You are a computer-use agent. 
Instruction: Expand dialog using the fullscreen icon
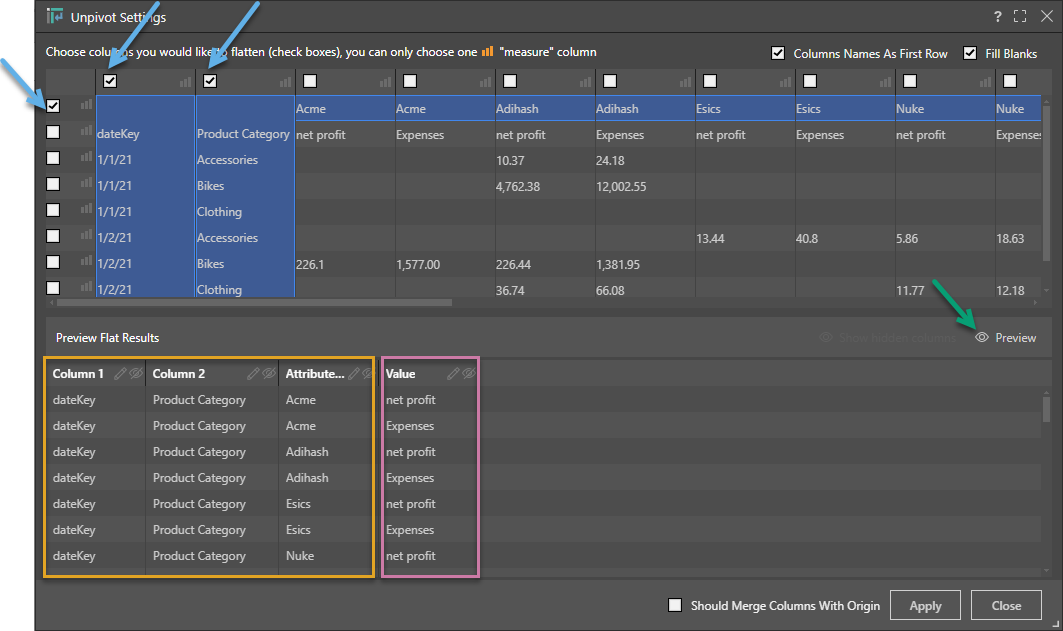(1020, 17)
